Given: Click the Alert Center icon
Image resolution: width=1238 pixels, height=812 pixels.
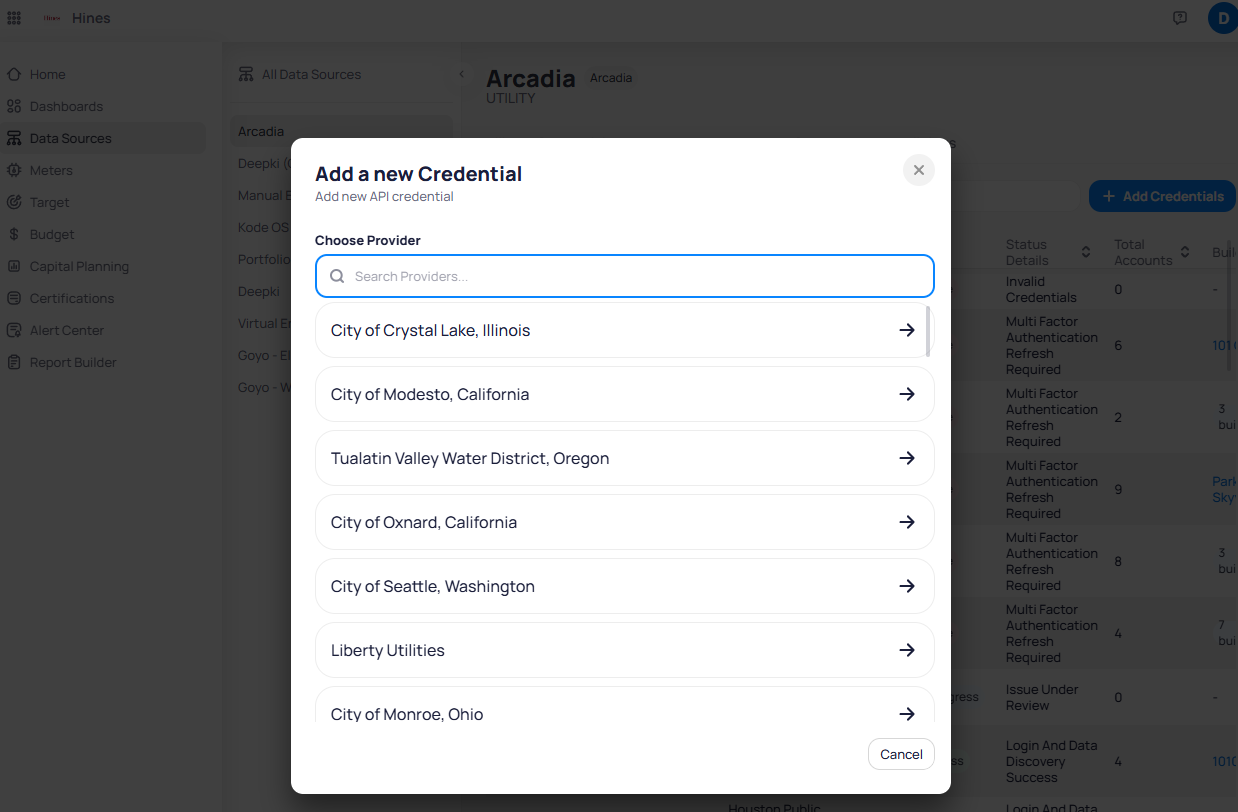Looking at the screenshot, I should (x=14, y=330).
